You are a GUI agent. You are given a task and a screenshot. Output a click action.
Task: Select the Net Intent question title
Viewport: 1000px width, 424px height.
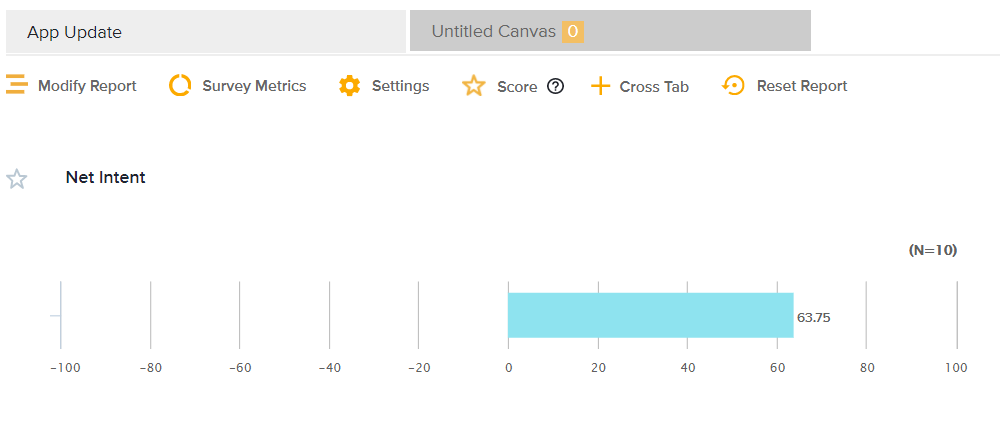(105, 177)
